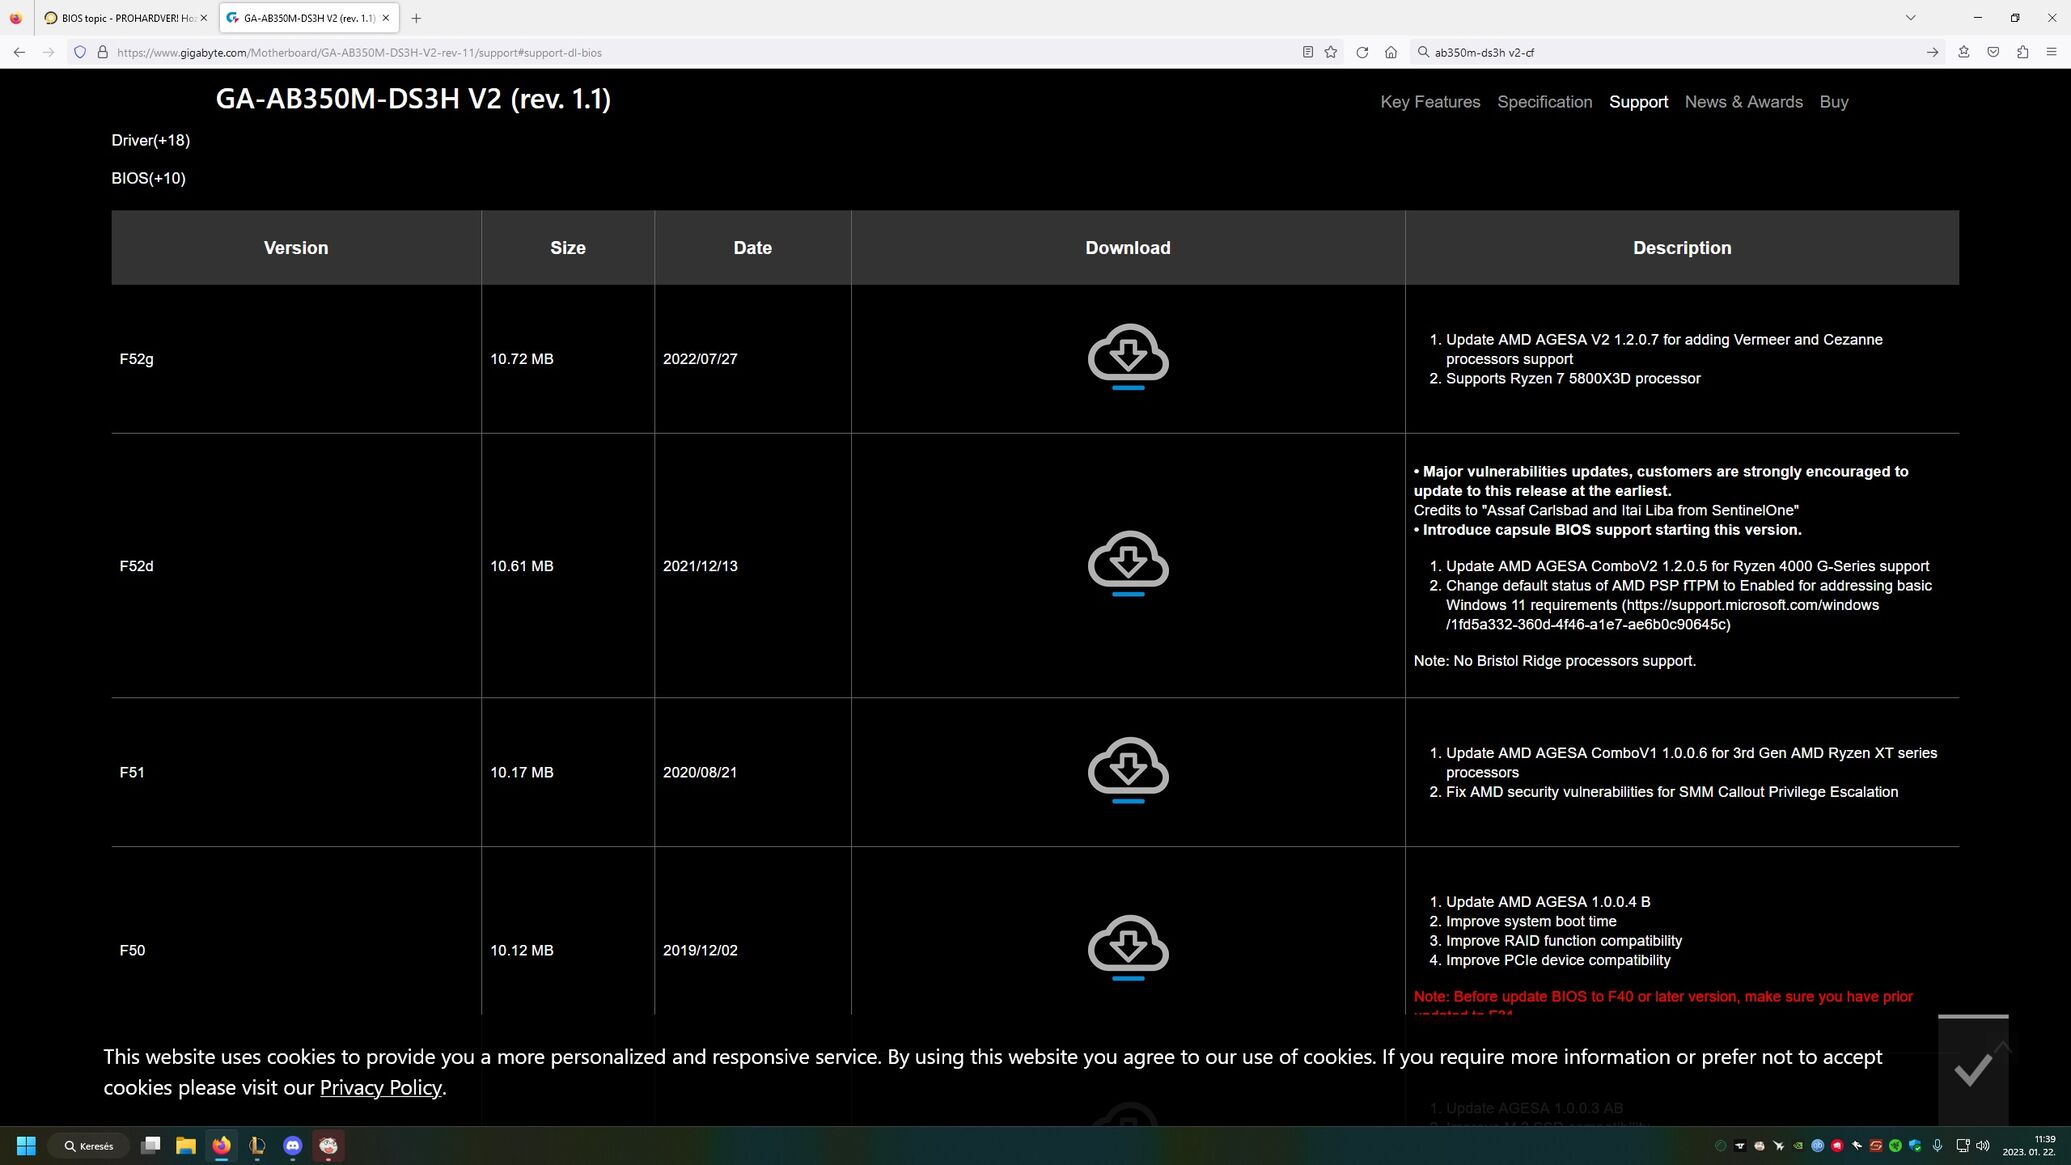Open the Privacy Policy link
Image resolution: width=2071 pixels, height=1165 pixels.
pos(380,1087)
